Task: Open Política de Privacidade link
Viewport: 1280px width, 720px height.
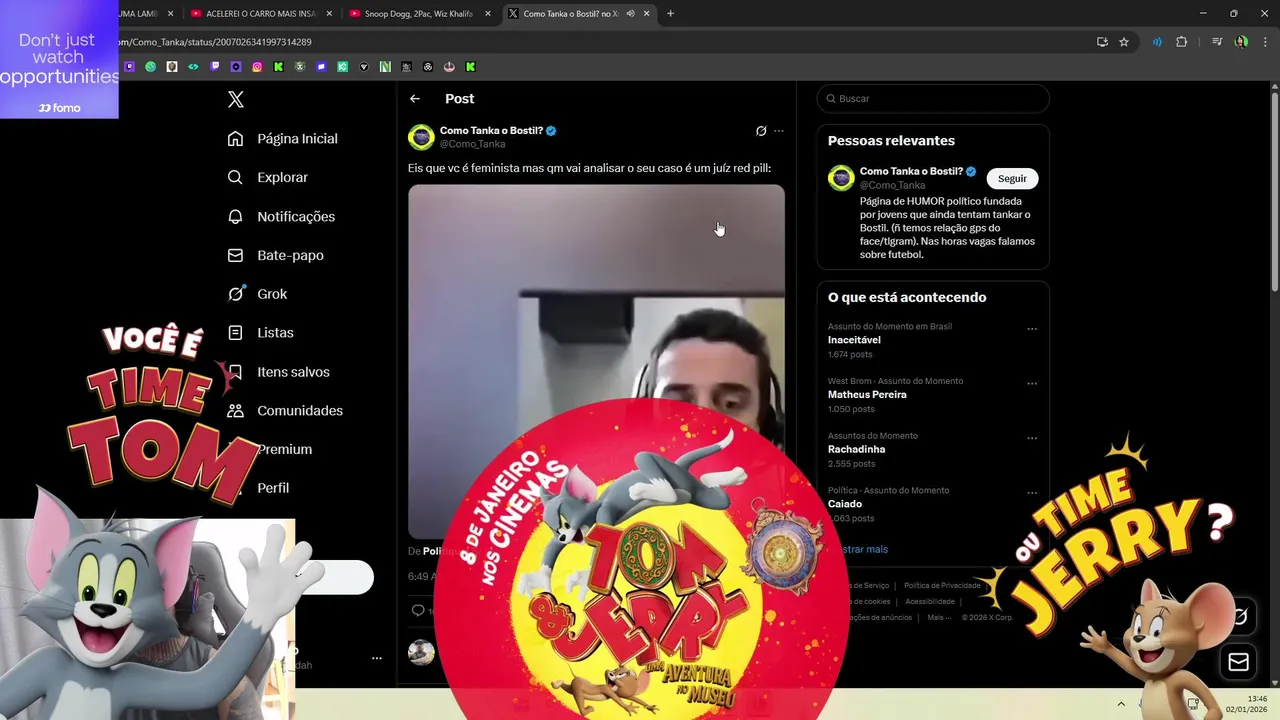Action: (x=942, y=585)
